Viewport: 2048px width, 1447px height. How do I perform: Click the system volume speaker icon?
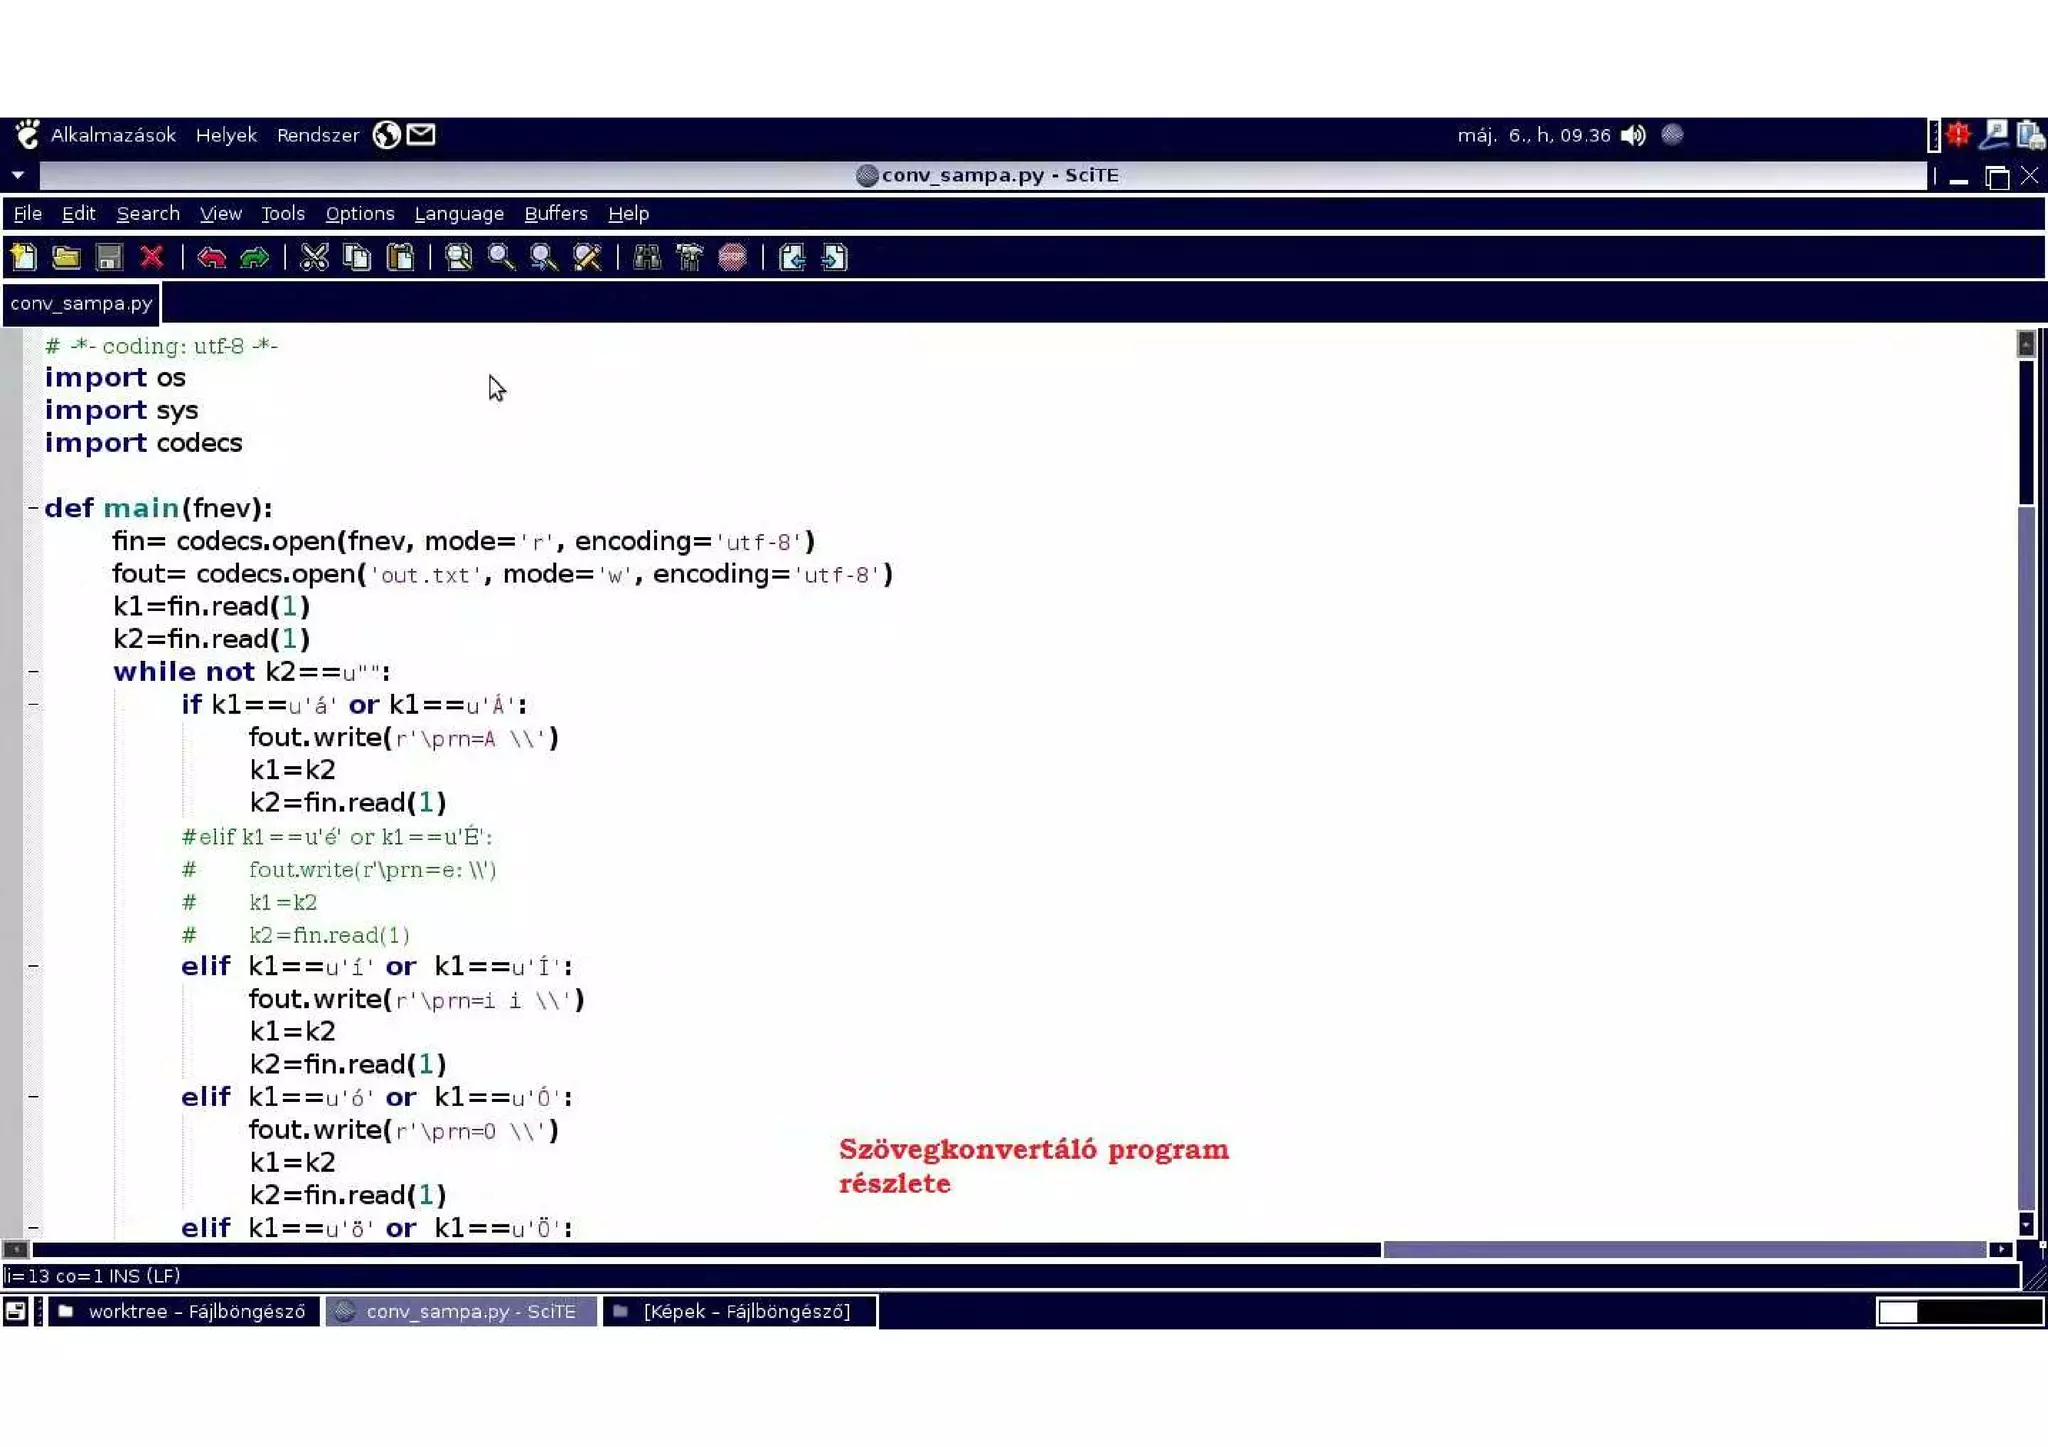[1633, 135]
